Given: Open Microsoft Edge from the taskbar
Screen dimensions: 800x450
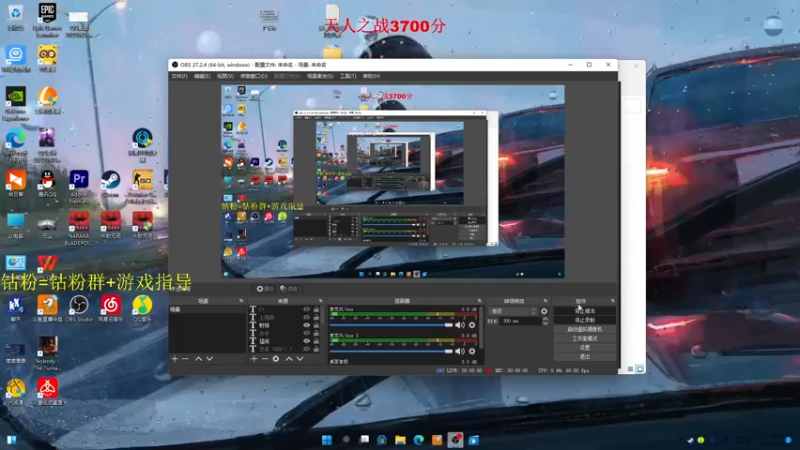Looking at the screenshot, I should (418, 440).
